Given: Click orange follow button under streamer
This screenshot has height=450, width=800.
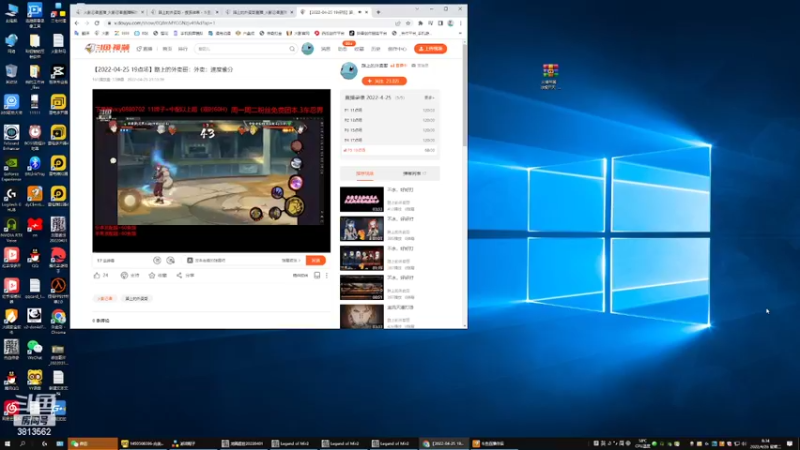Looking at the screenshot, I should coord(384,81).
